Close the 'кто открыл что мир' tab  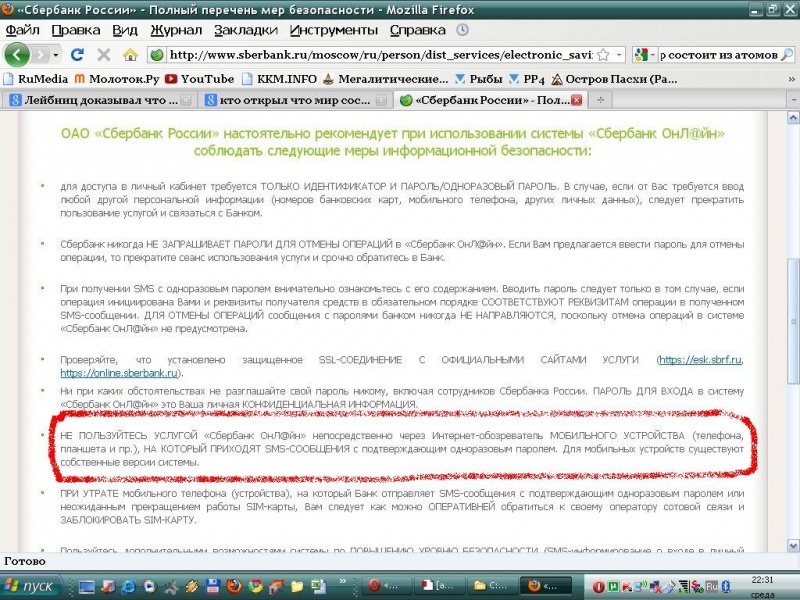coord(381,100)
